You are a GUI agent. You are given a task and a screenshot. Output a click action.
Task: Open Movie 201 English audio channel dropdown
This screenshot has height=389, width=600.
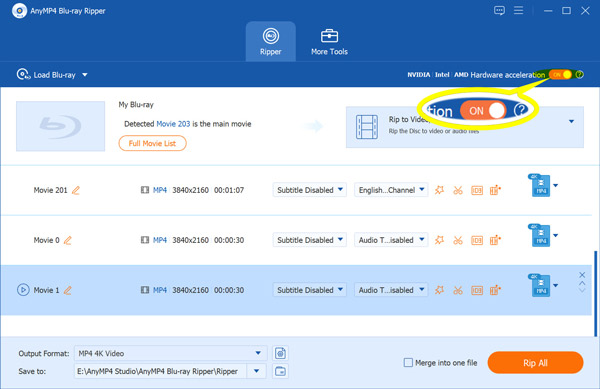tap(391, 190)
